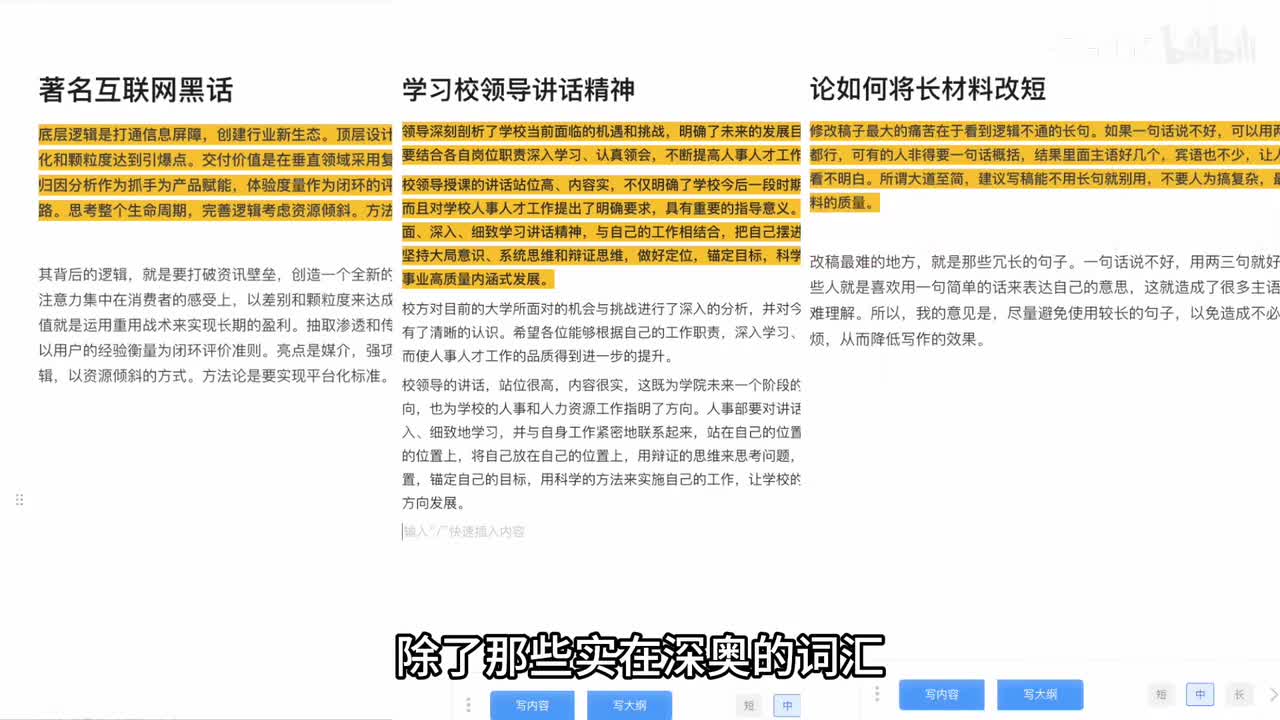Click the highlighted 底层逻辑 paragraph in the left document
Viewport: 1280px width, 720px height.
click(x=215, y=172)
